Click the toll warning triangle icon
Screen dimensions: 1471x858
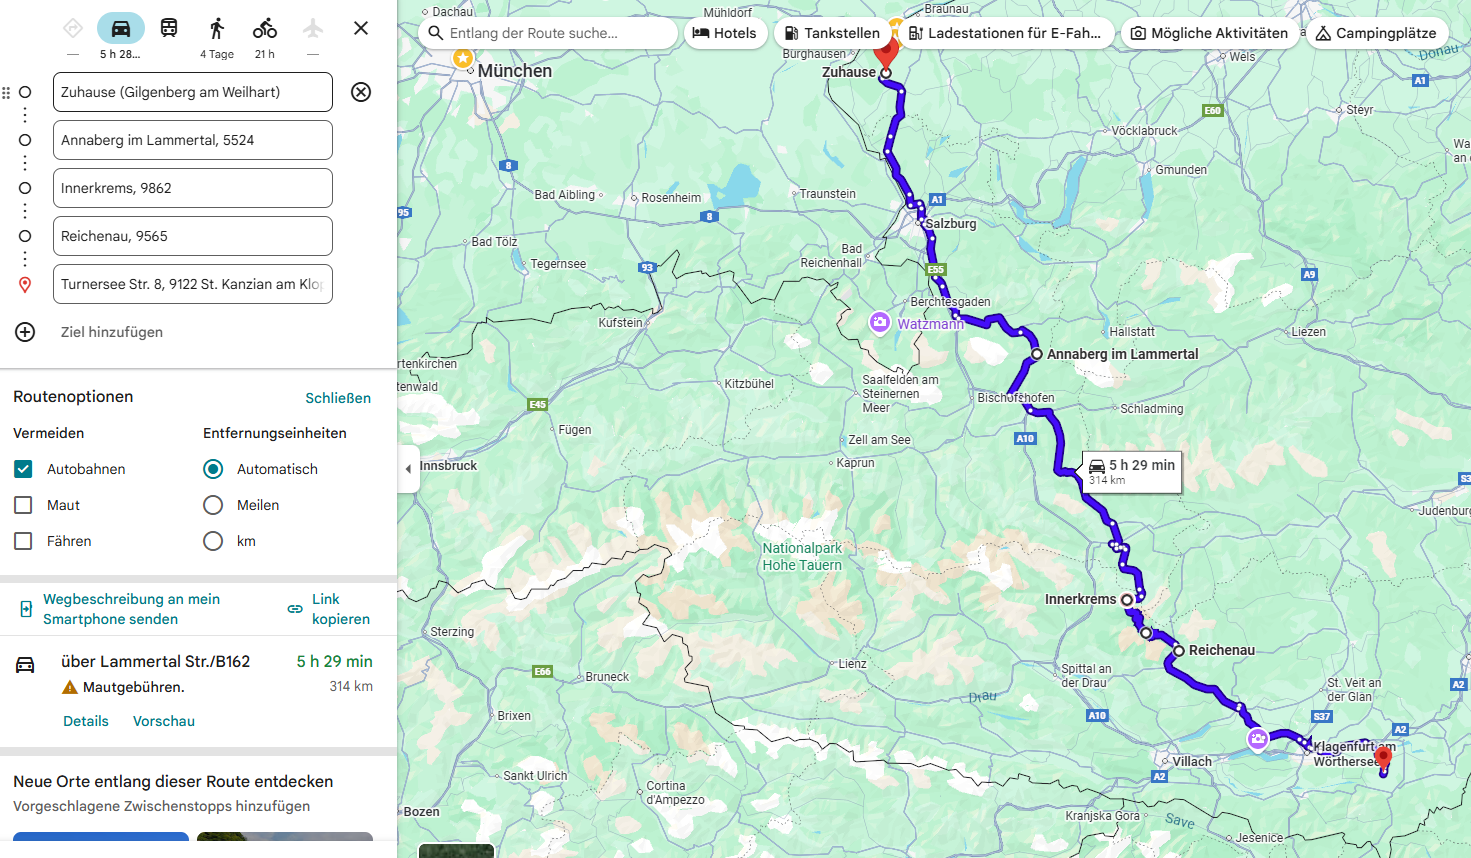[70, 687]
